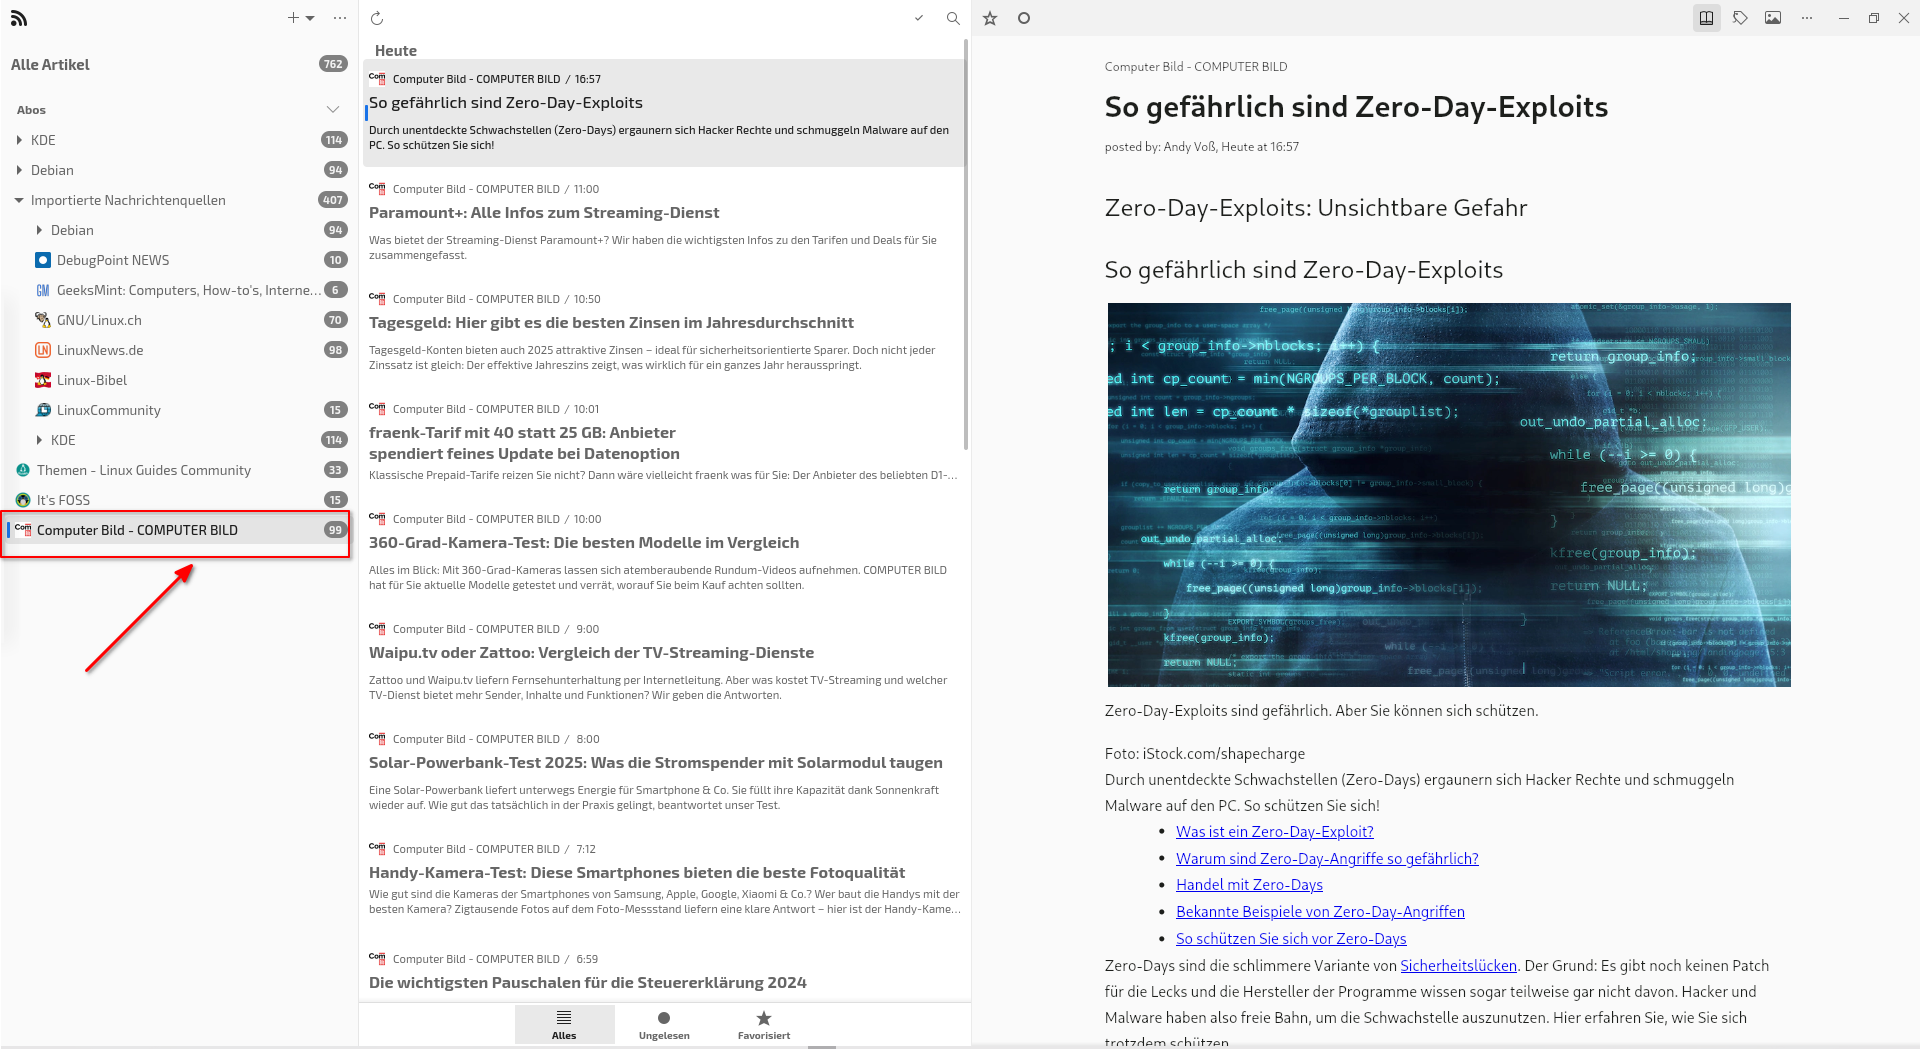Follow the link Was ist ein Zero-Day-Exploit?
1920x1049 pixels.
tap(1274, 832)
